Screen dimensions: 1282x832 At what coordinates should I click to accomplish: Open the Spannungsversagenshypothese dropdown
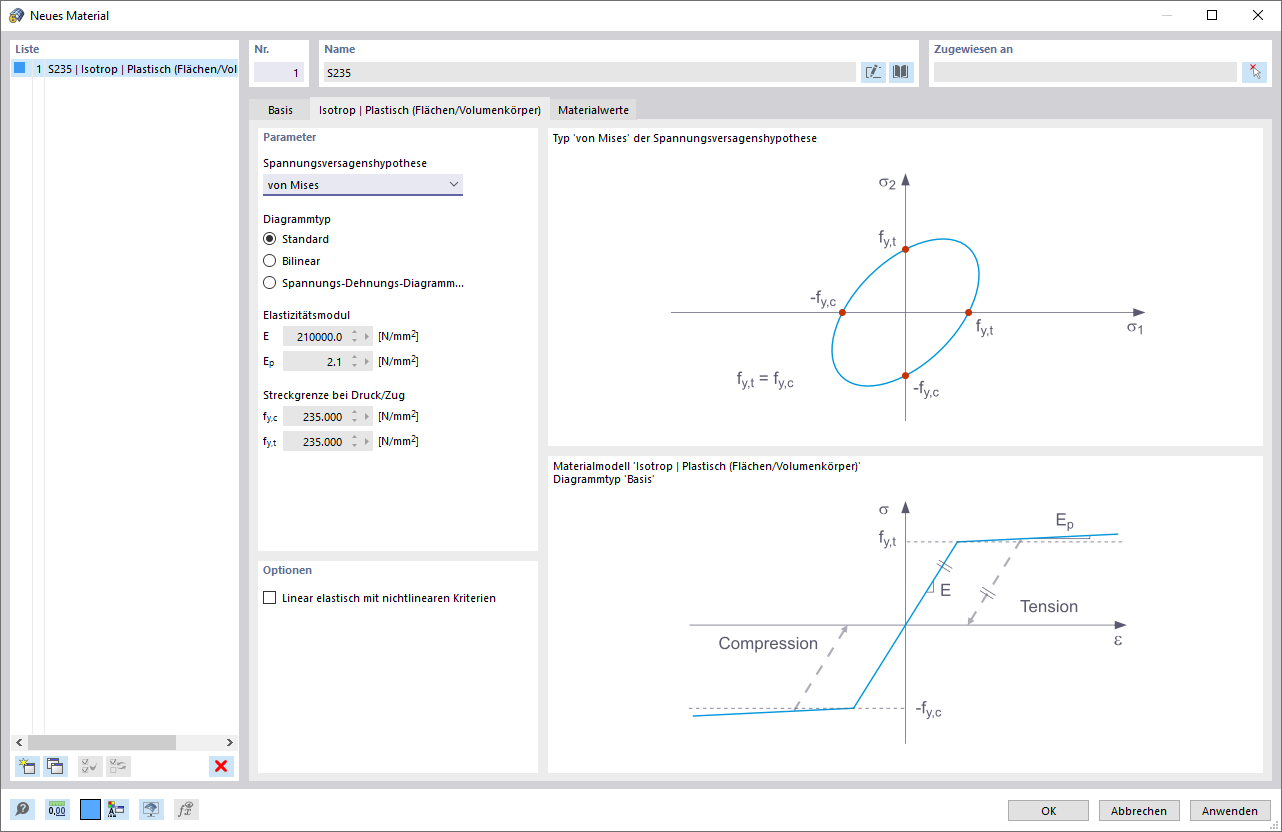click(363, 184)
